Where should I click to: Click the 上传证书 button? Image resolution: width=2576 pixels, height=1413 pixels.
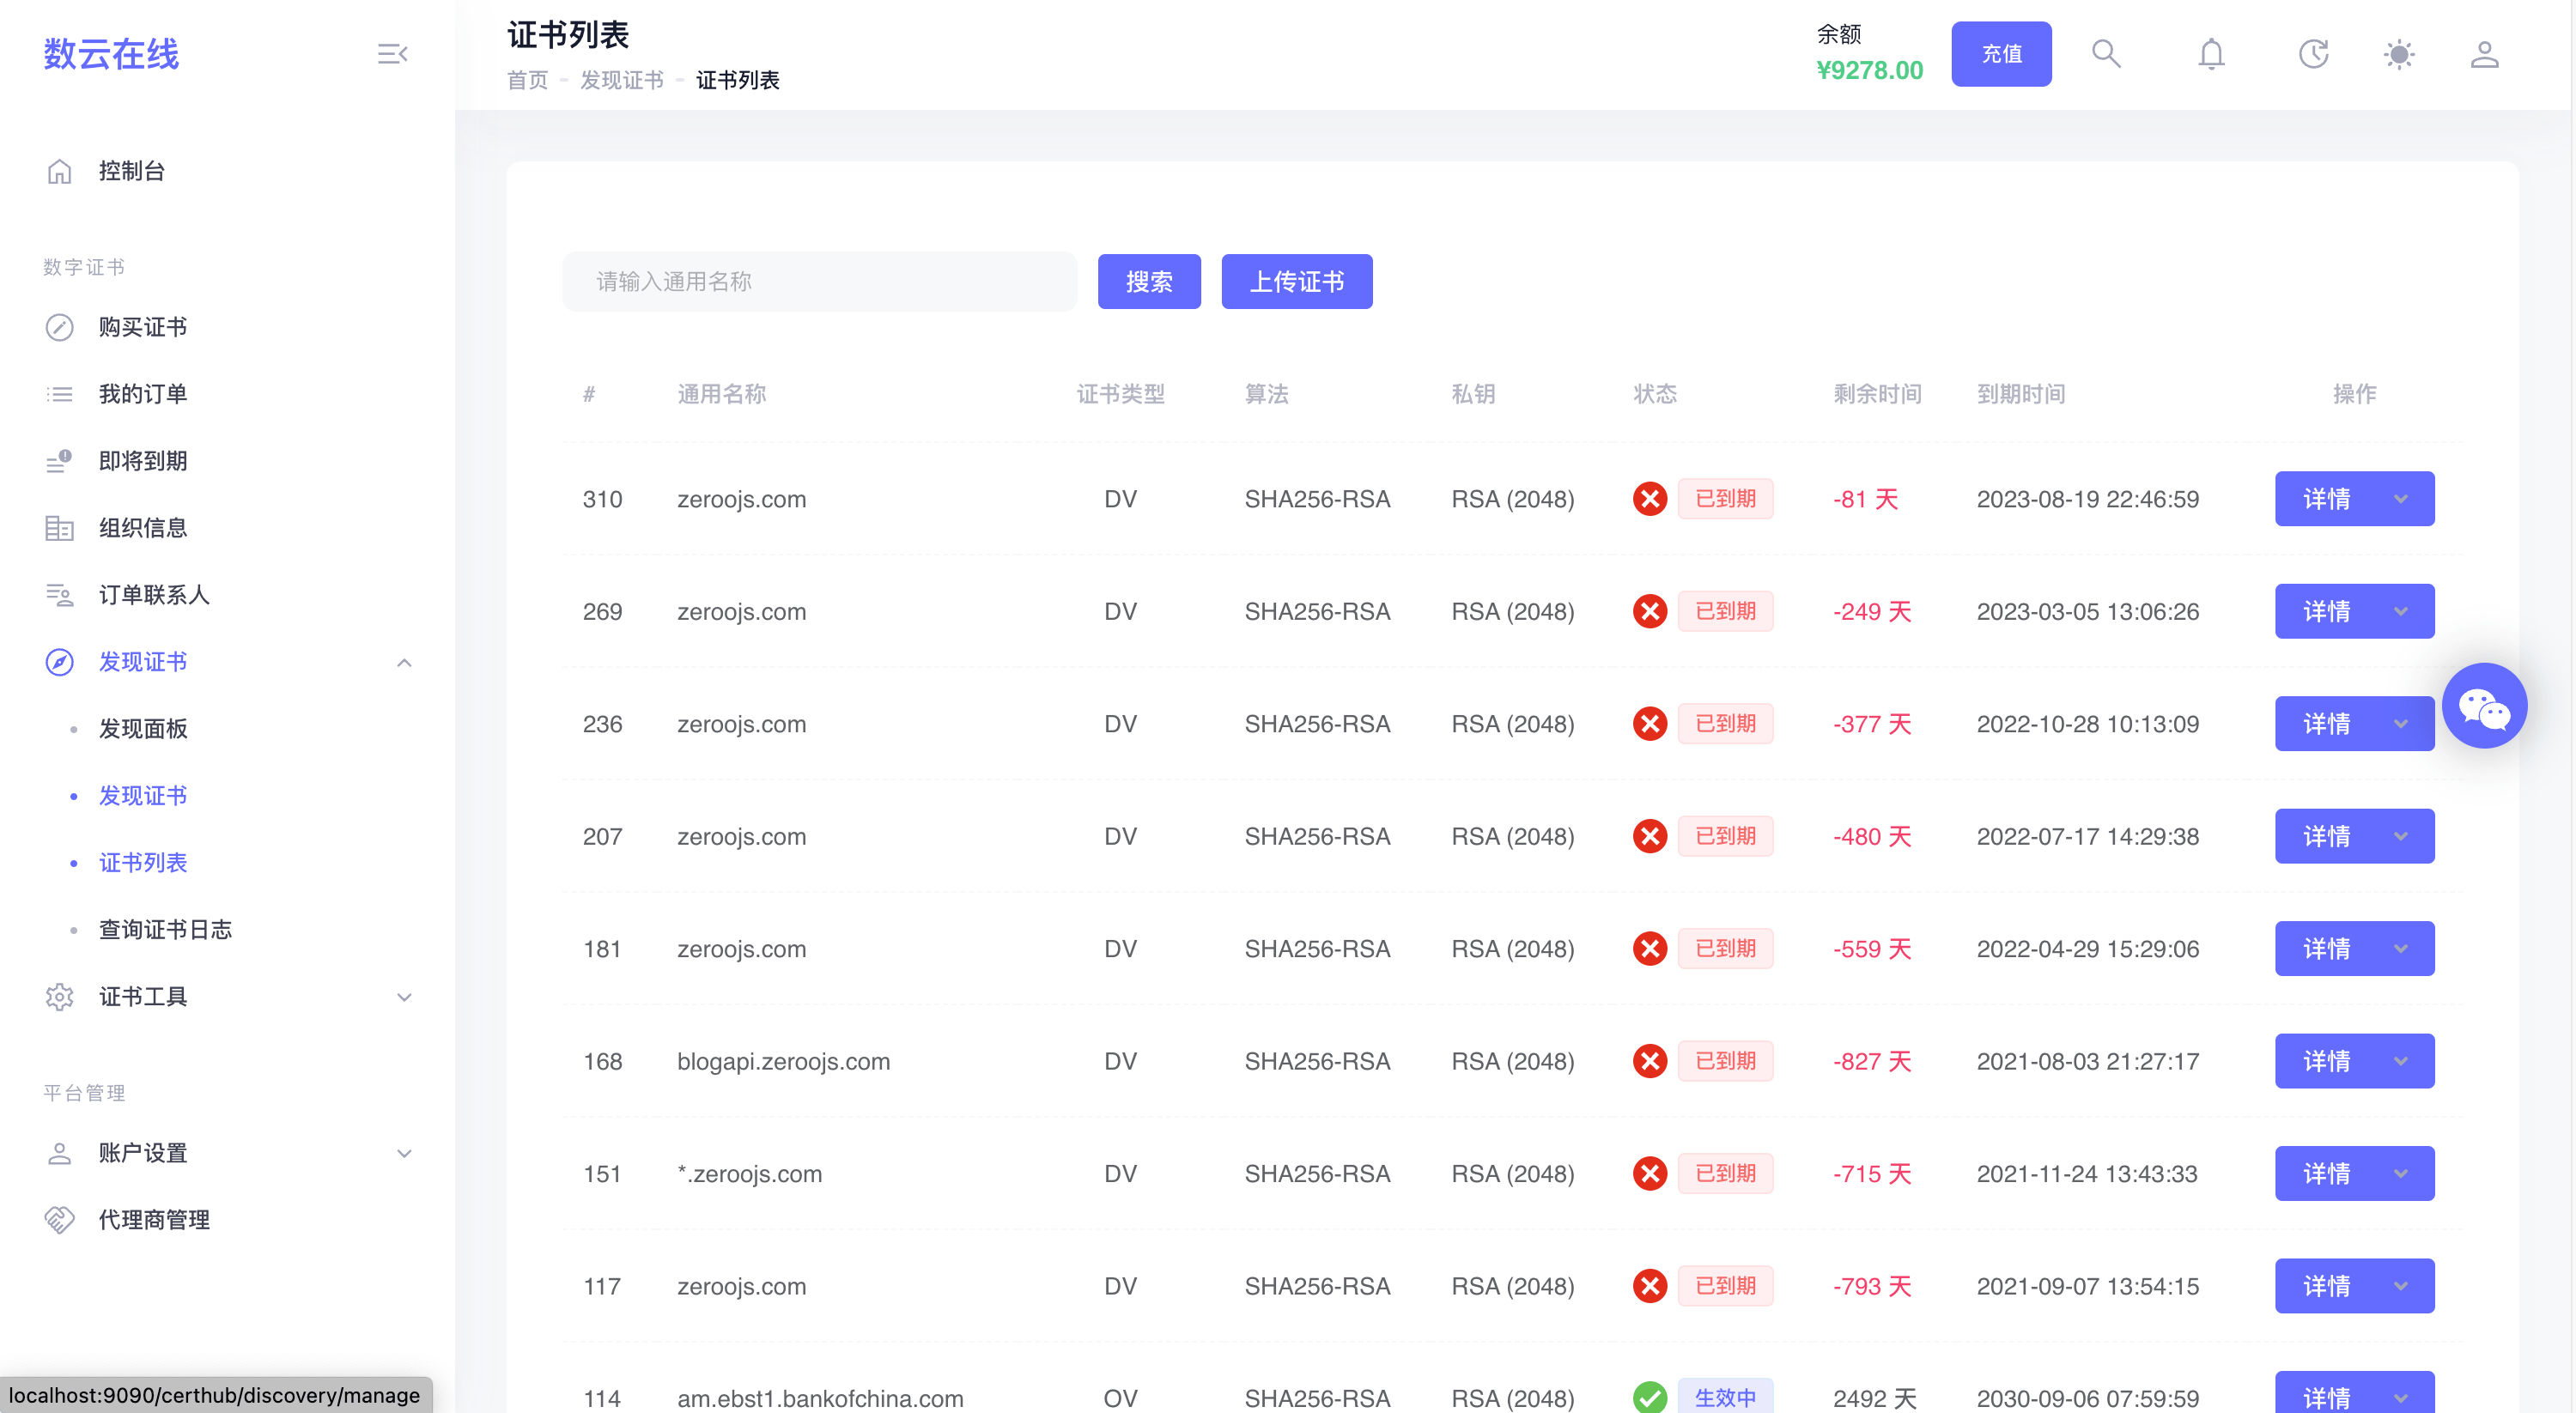coord(1296,282)
